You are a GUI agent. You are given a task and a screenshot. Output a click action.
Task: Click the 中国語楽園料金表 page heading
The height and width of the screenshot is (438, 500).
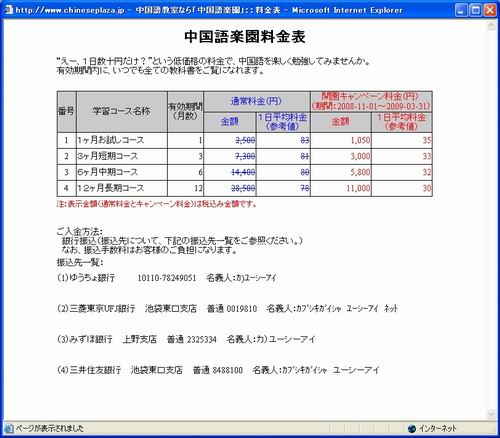(245, 37)
